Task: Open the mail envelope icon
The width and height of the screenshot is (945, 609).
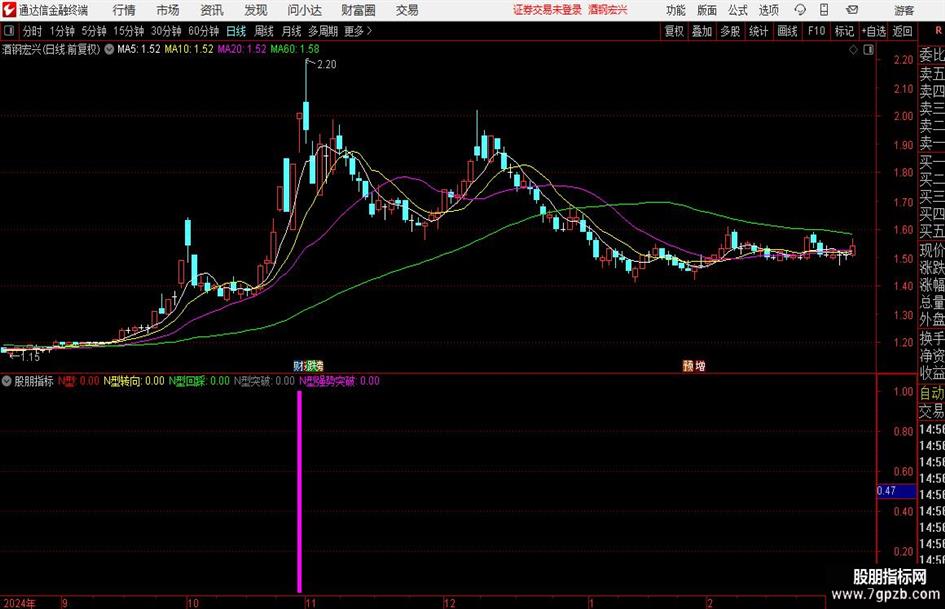Action: [x=852, y=10]
